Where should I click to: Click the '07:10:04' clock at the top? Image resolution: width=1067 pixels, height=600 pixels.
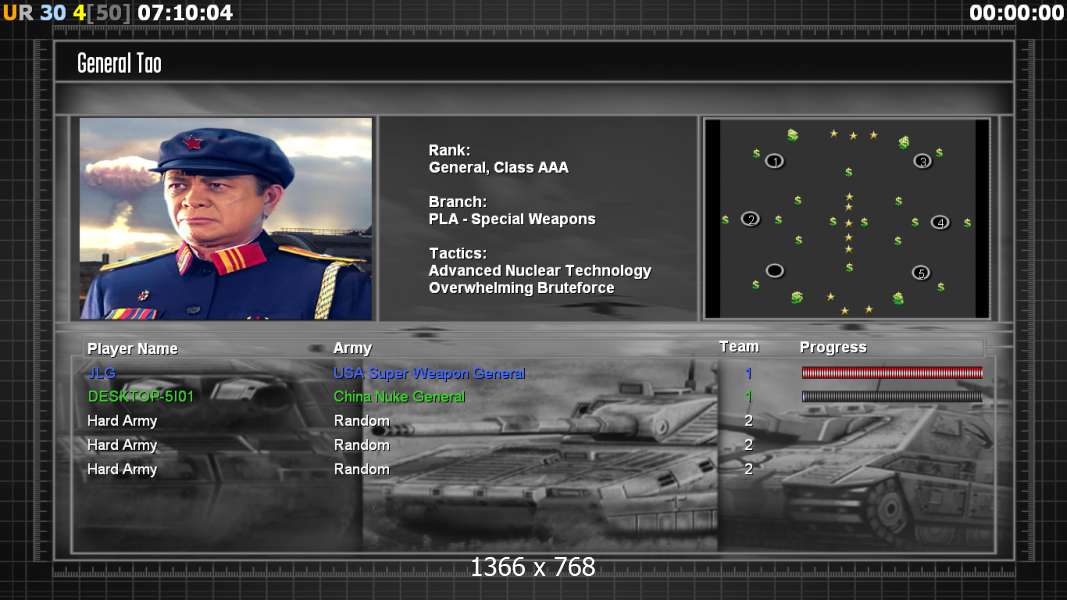click(185, 12)
